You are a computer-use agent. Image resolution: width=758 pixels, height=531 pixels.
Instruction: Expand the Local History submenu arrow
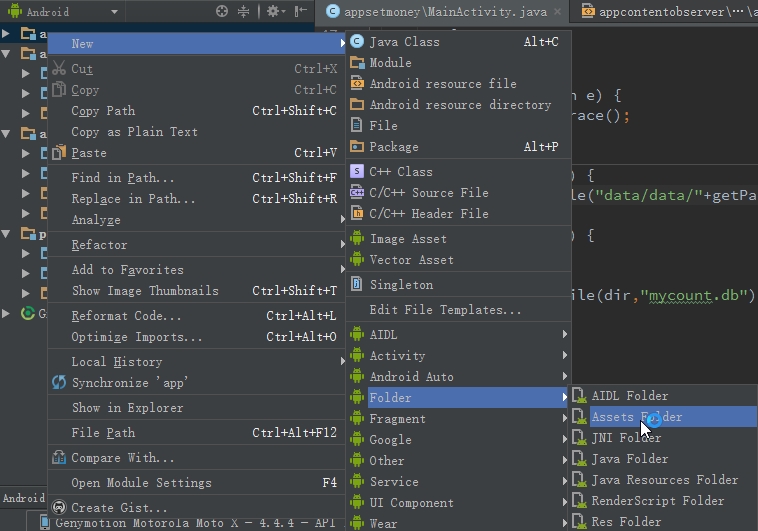[342, 361]
